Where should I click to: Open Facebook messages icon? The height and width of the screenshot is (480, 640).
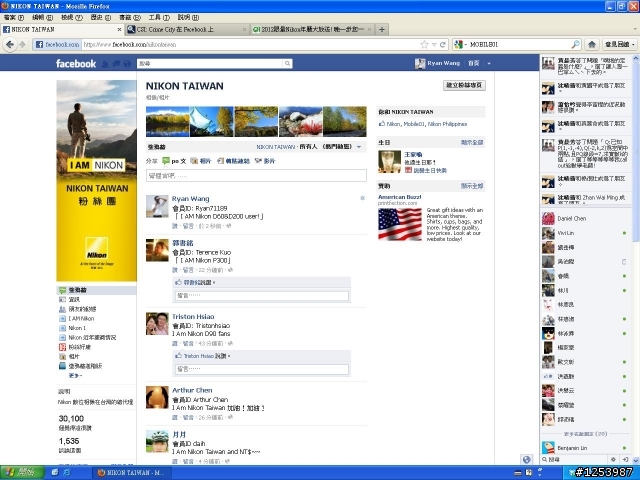point(116,64)
